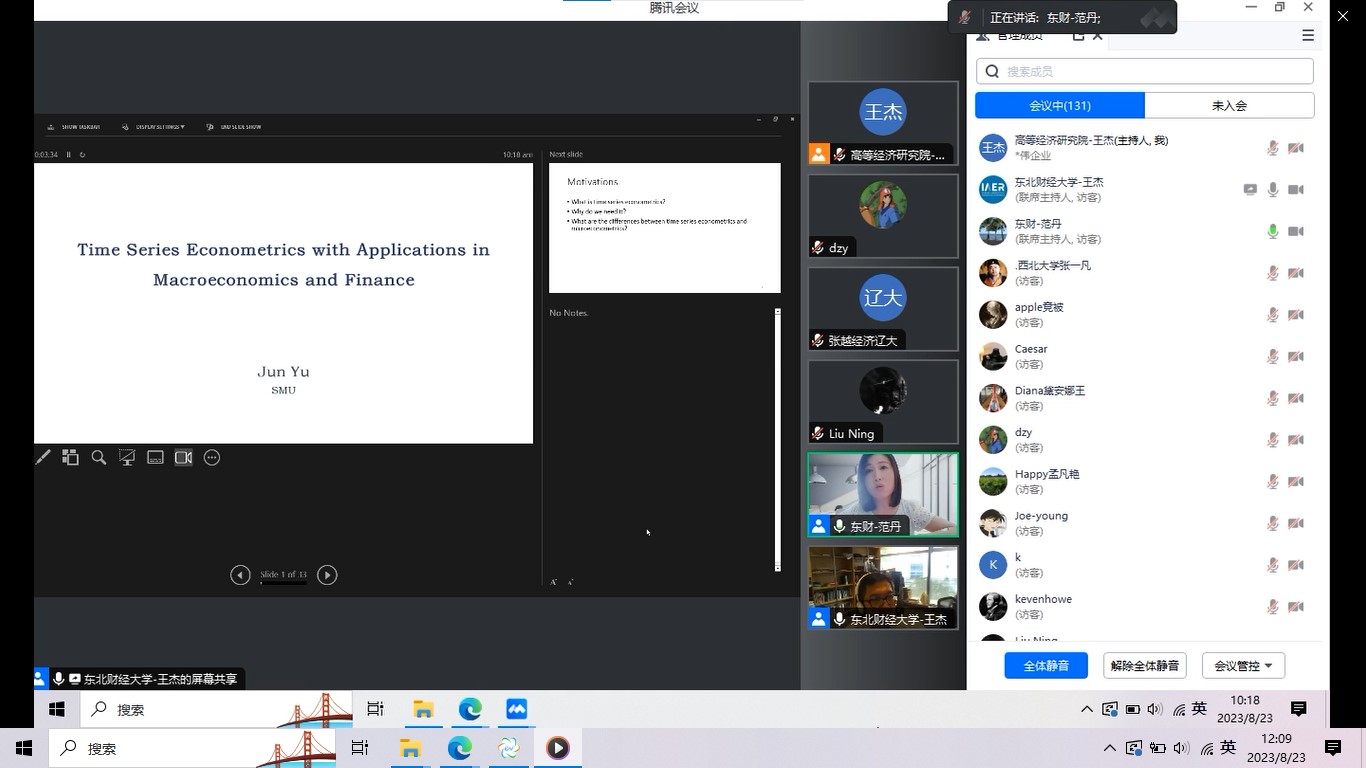The width and height of the screenshot is (1366, 768).
Task: Expand hidden tray icons in inner taskbar
Action: (x=1087, y=709)
